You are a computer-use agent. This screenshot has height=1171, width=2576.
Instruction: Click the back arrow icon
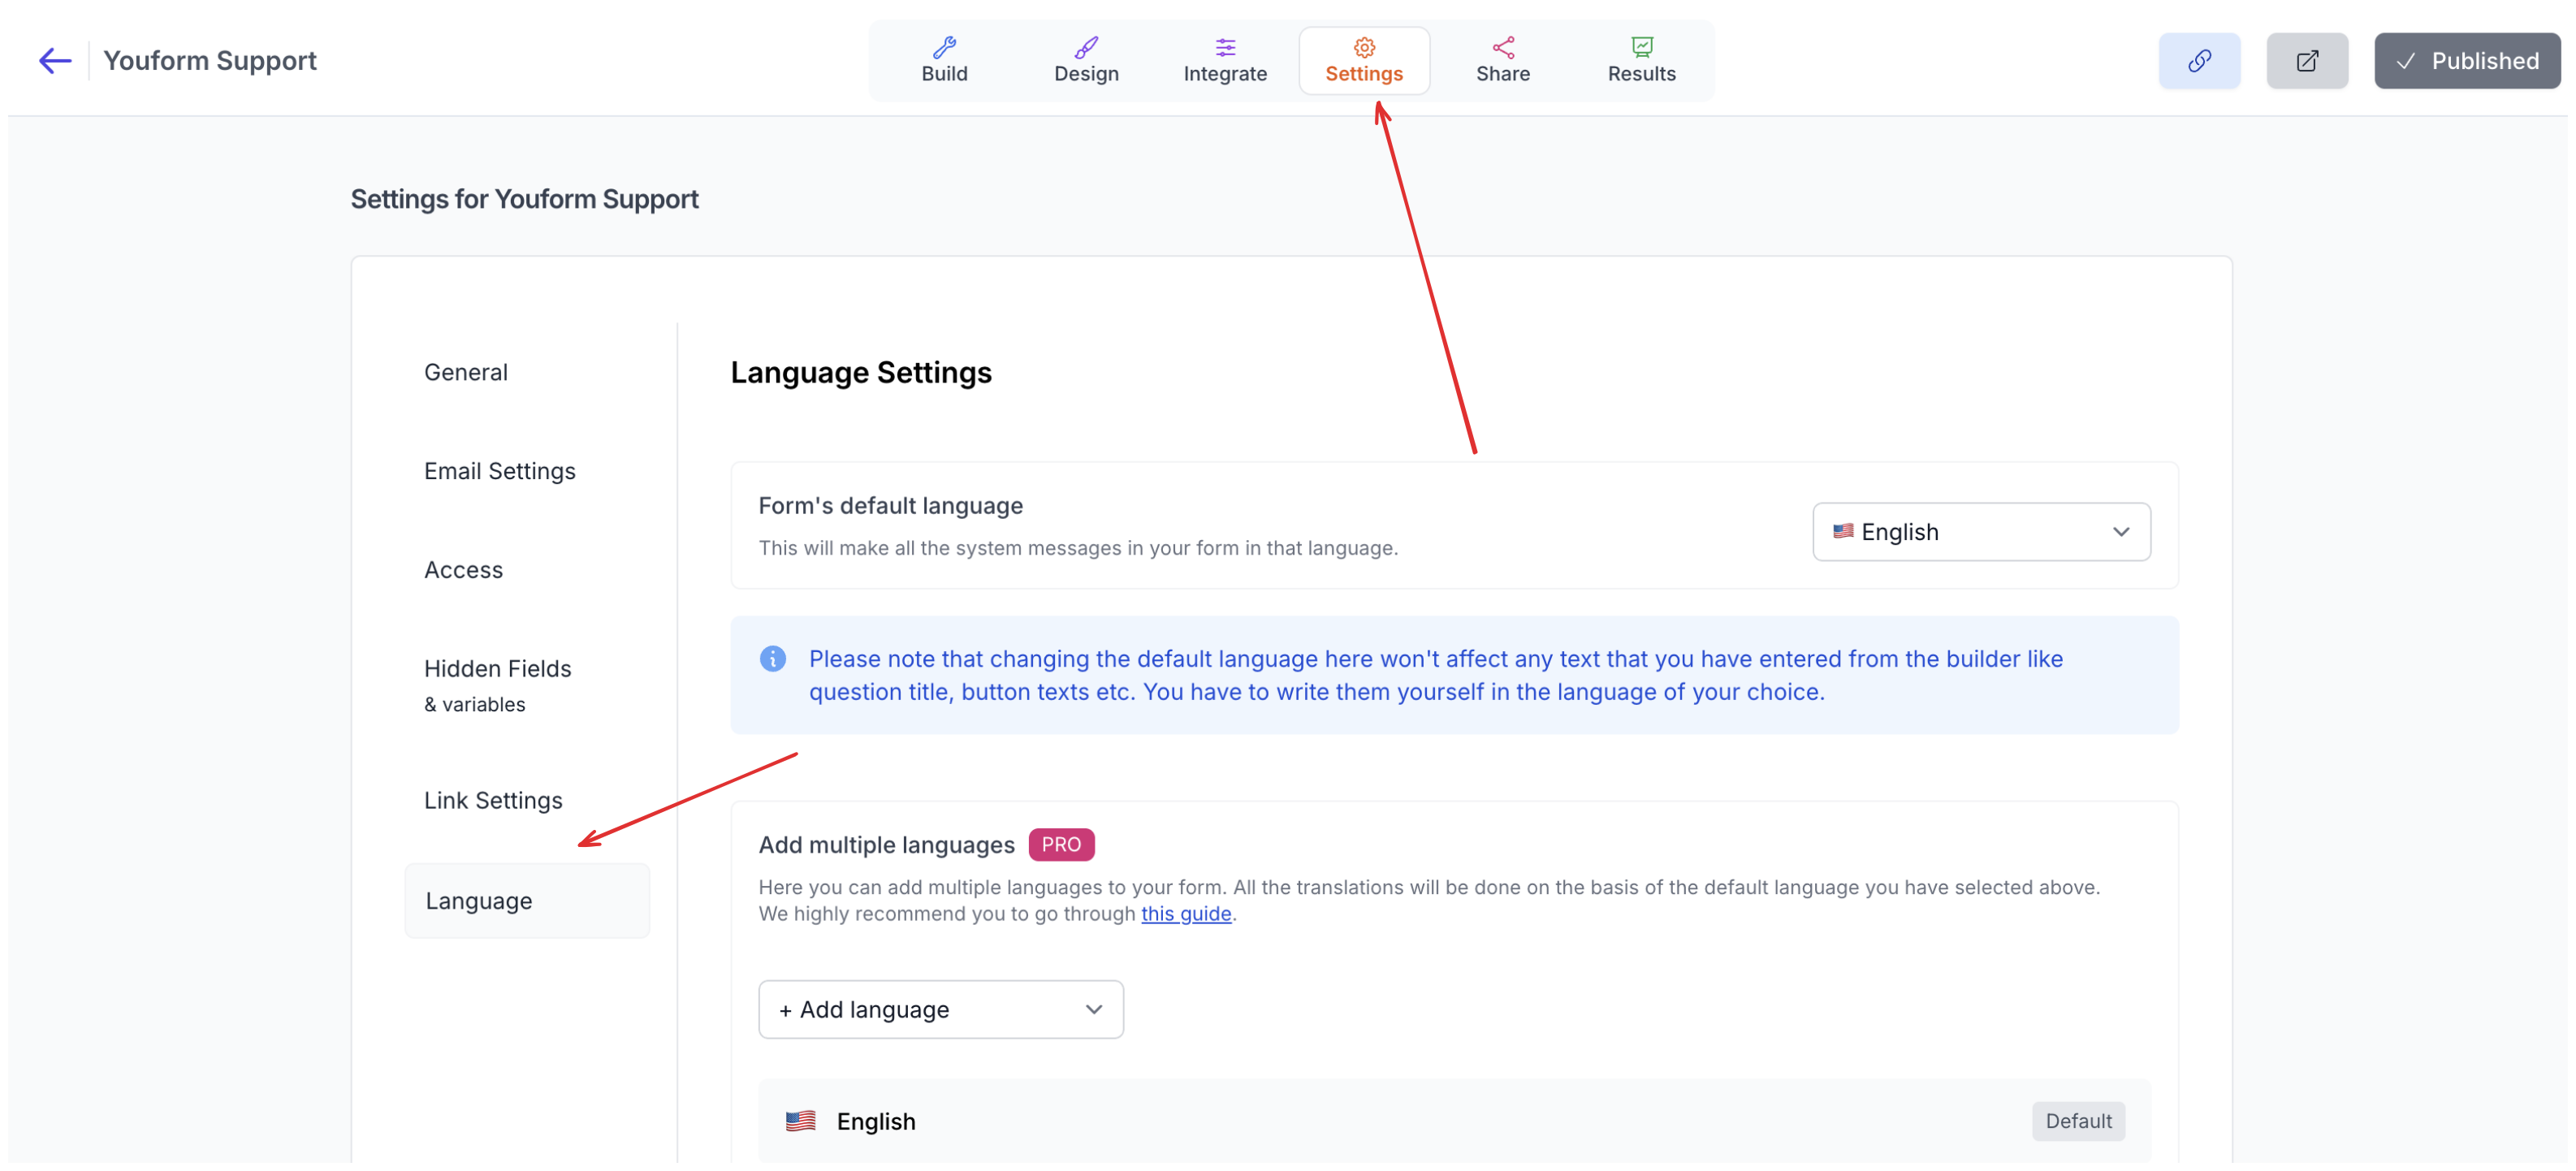tap(55, 61)
